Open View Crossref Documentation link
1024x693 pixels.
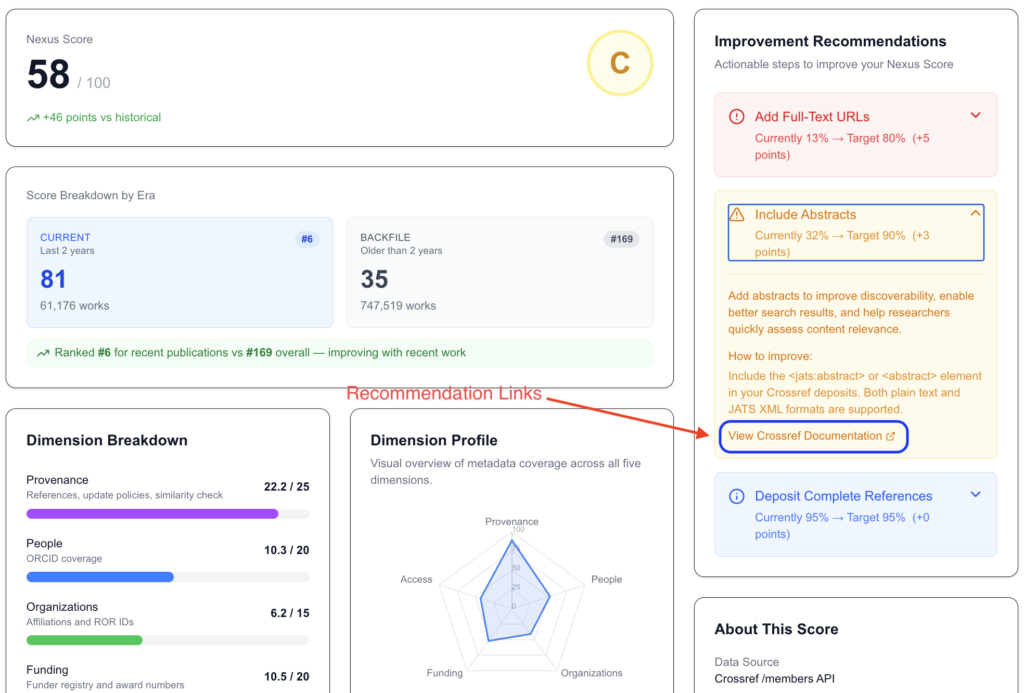coord(813,436)
